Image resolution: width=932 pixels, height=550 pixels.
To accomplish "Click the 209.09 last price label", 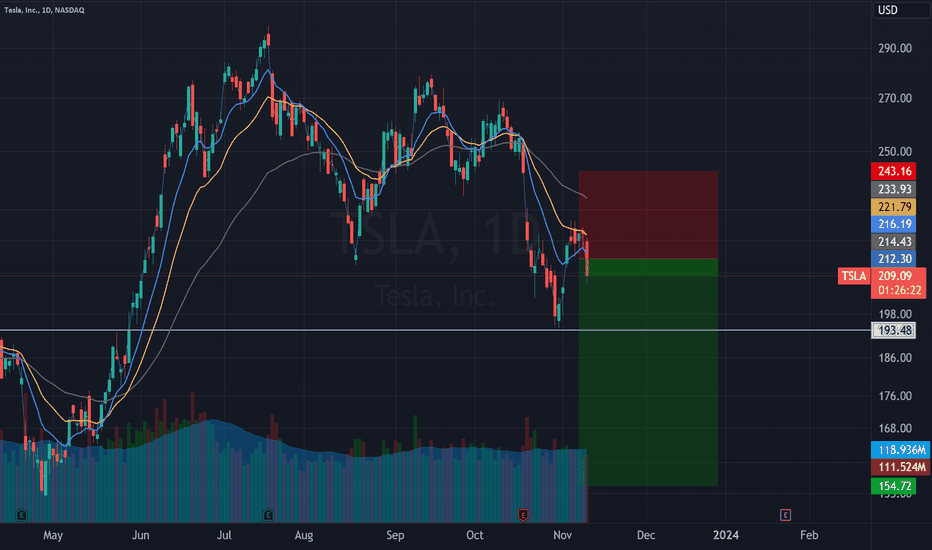I will coord(895,276).
